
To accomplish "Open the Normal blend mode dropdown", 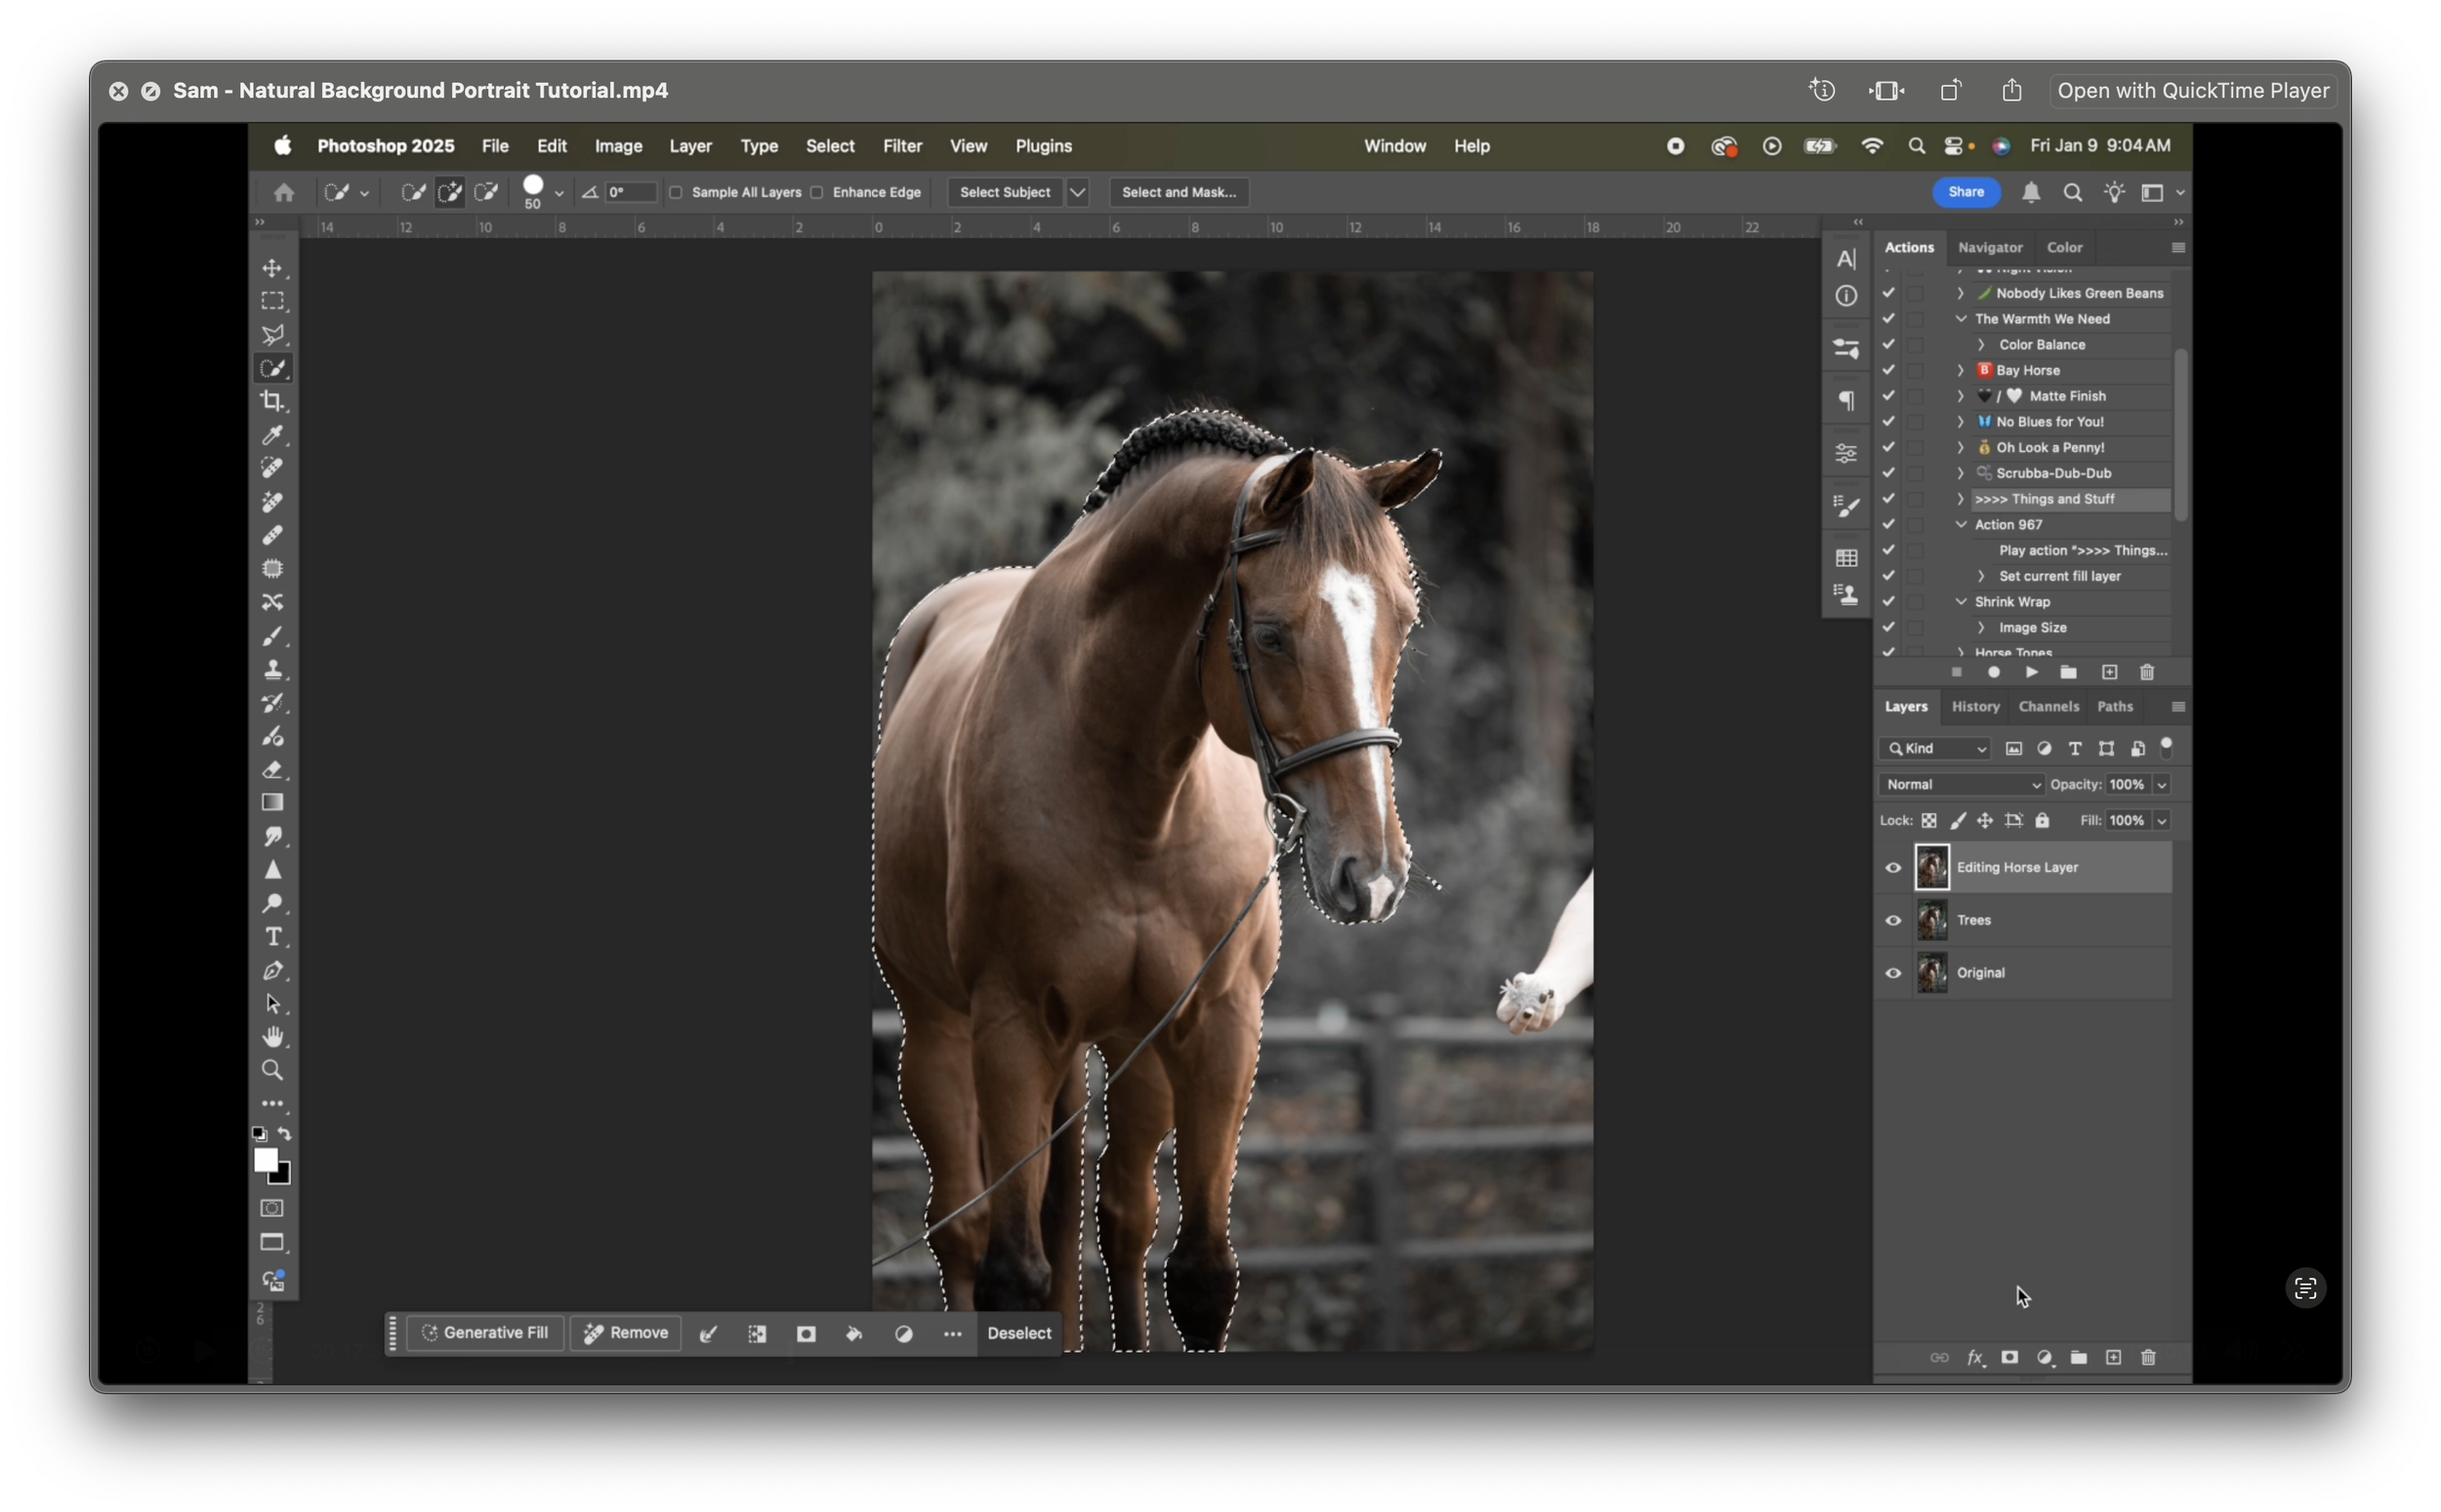I will click(1961, 784).
